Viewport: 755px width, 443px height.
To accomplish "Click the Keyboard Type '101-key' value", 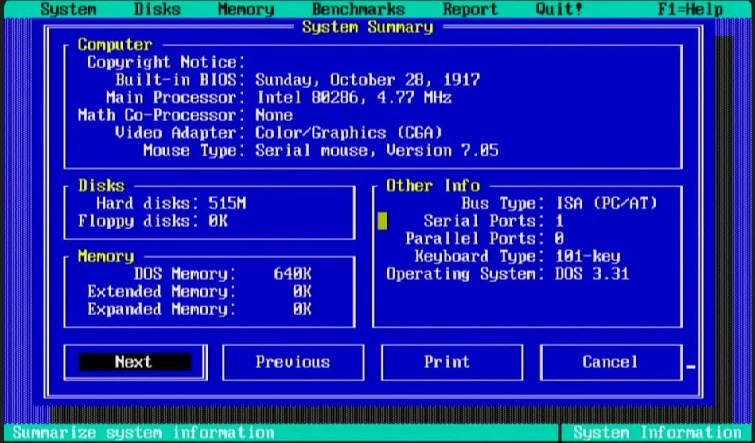I will 588,256.
